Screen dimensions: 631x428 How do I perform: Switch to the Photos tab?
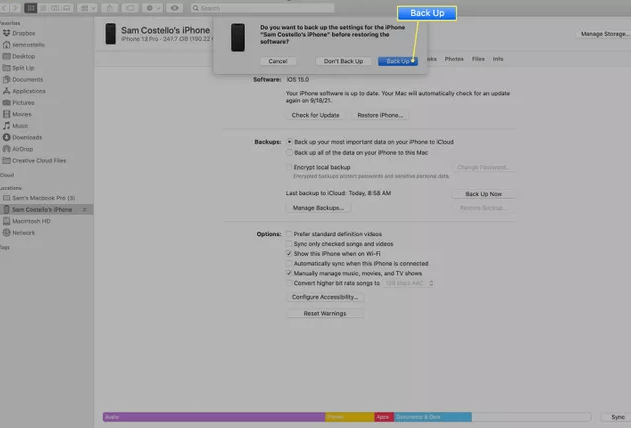point(454,59)
